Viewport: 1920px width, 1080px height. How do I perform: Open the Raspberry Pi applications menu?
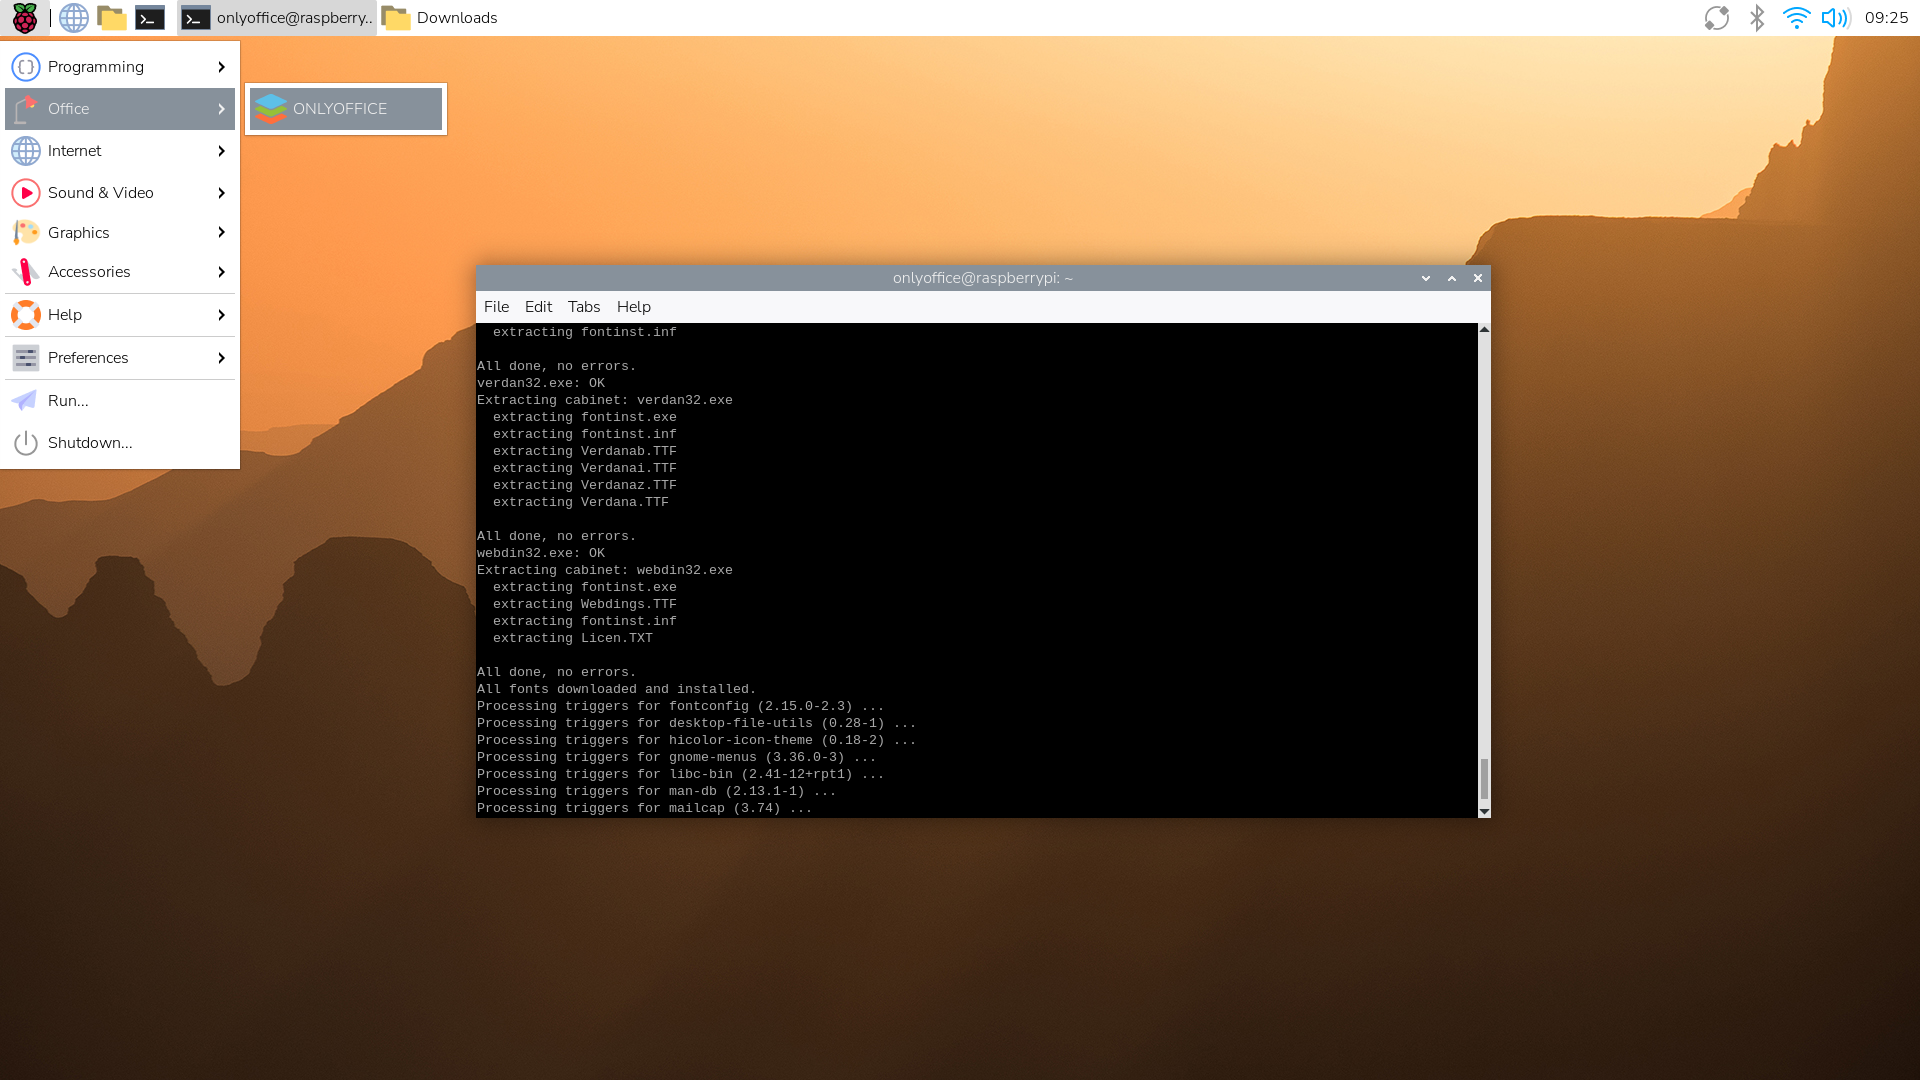click(25, 17)
